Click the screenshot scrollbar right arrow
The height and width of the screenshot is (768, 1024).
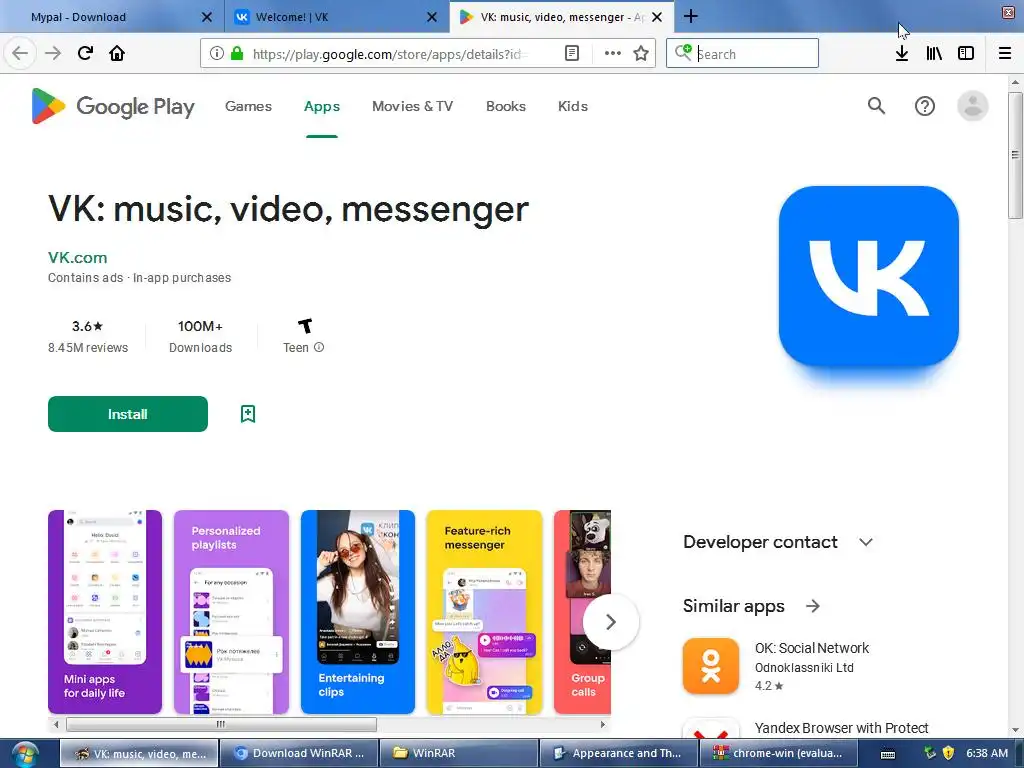602,724
